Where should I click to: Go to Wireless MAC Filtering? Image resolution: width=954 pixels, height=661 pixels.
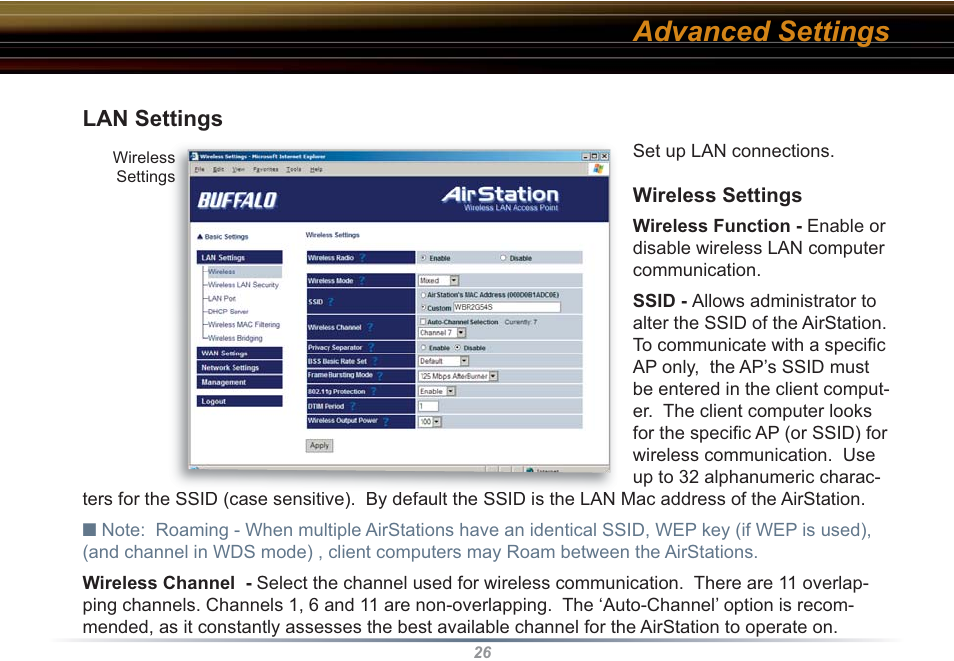[x=244, y=324]
